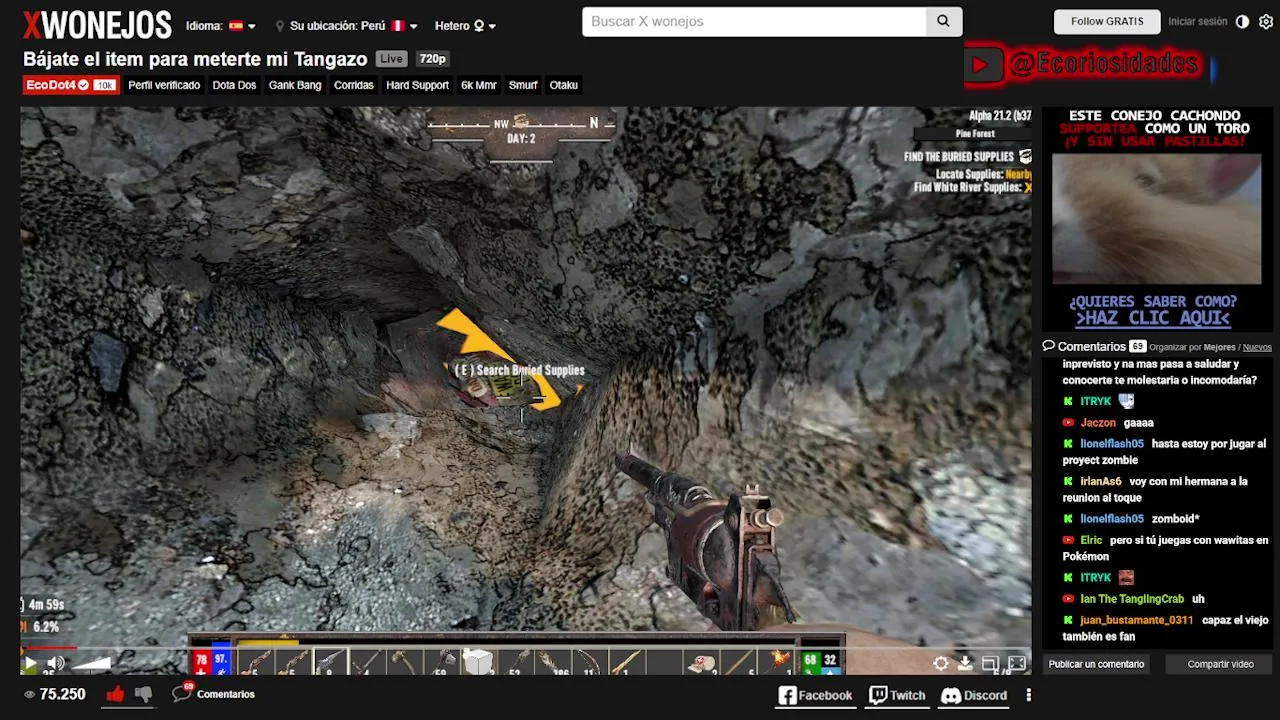The width and height of the screenshot is (1280, 720).
Task: Click username Ian The TanglingCrab in chat
Action: point(1132,599)
